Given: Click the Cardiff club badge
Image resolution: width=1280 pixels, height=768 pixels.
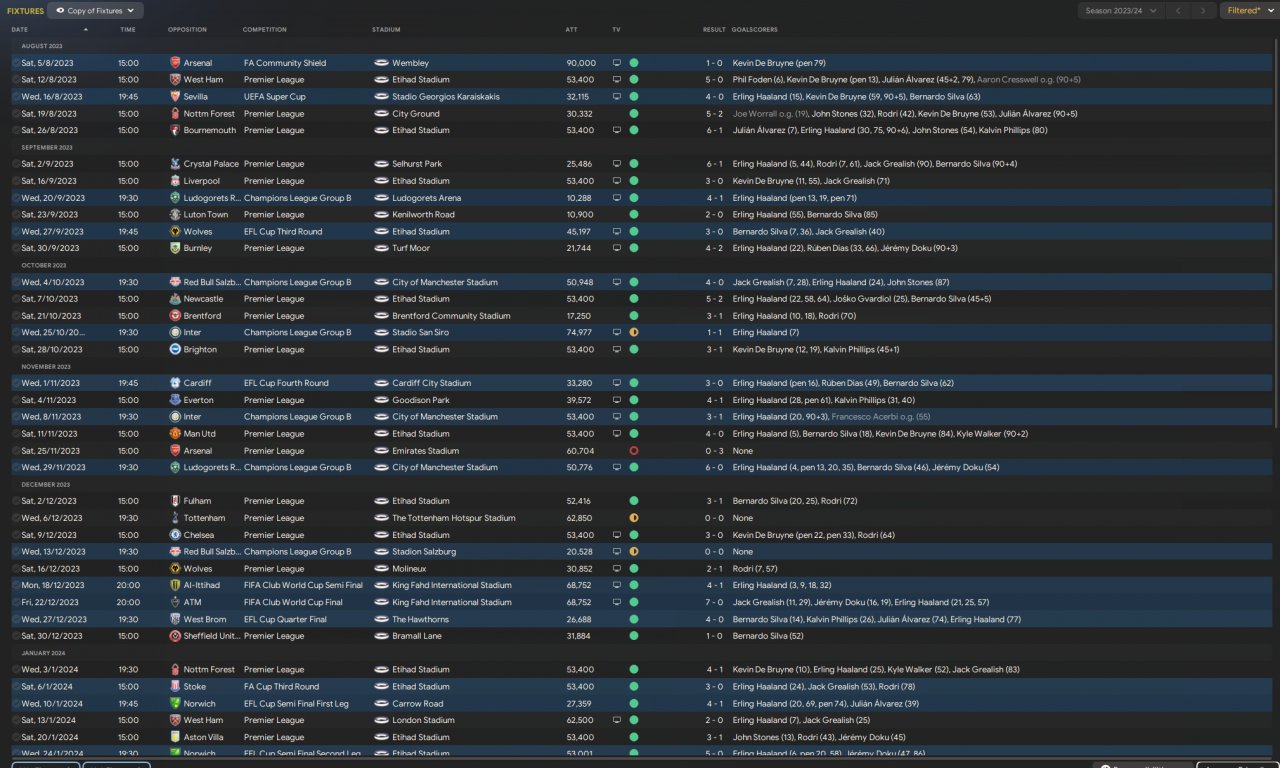Looking at the screenshot, I should coord(176,383).
